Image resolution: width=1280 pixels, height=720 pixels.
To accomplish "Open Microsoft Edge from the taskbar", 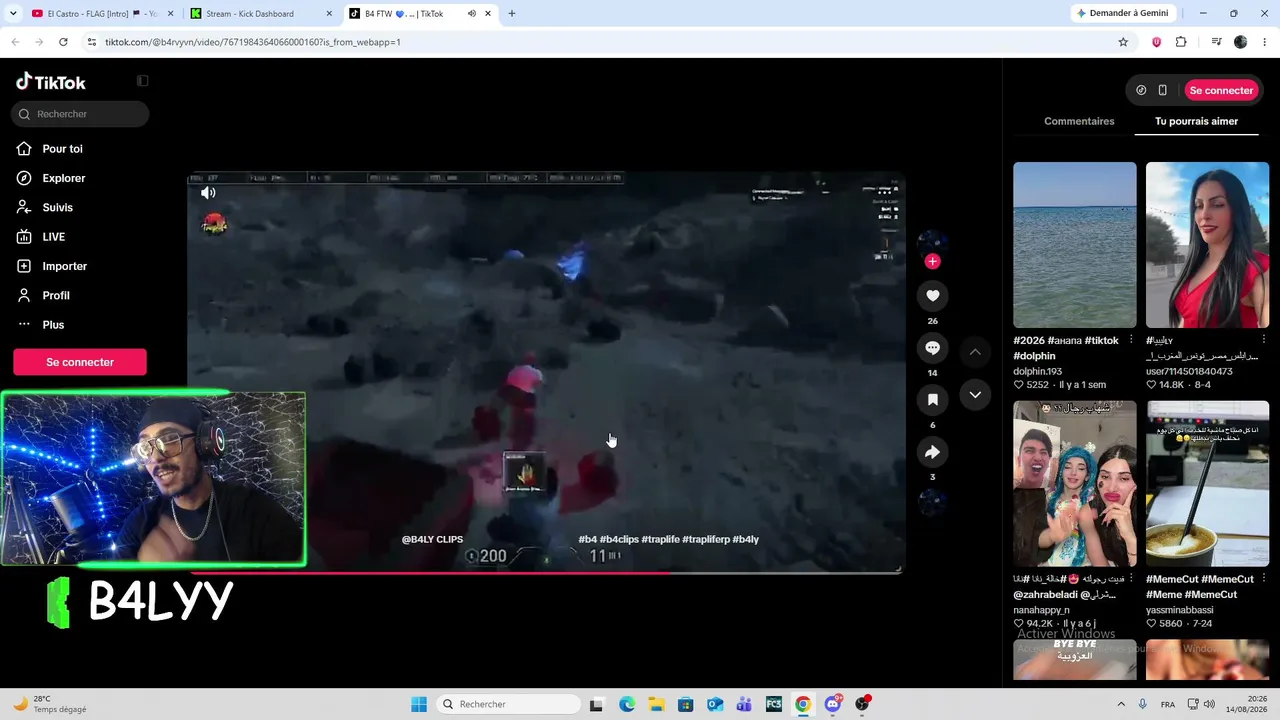I will (x=627, y=704).
